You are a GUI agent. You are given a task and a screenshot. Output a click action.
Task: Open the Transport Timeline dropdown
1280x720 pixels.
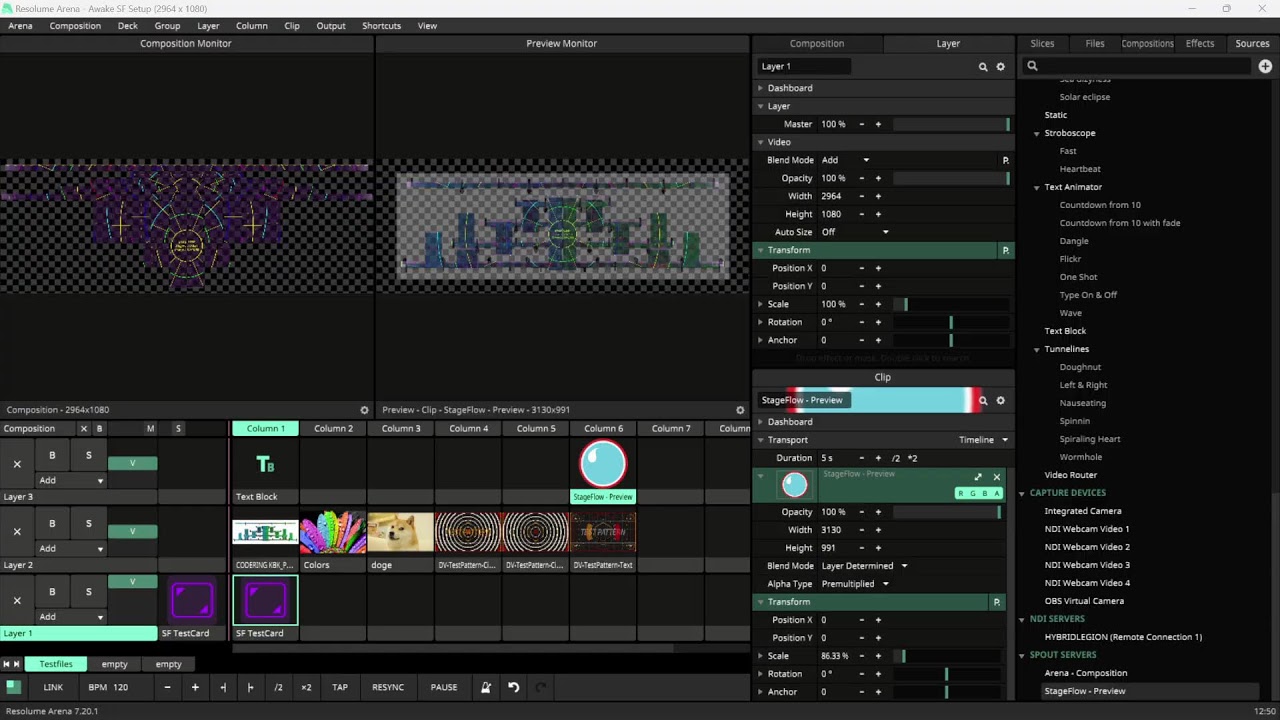point(984,440)
